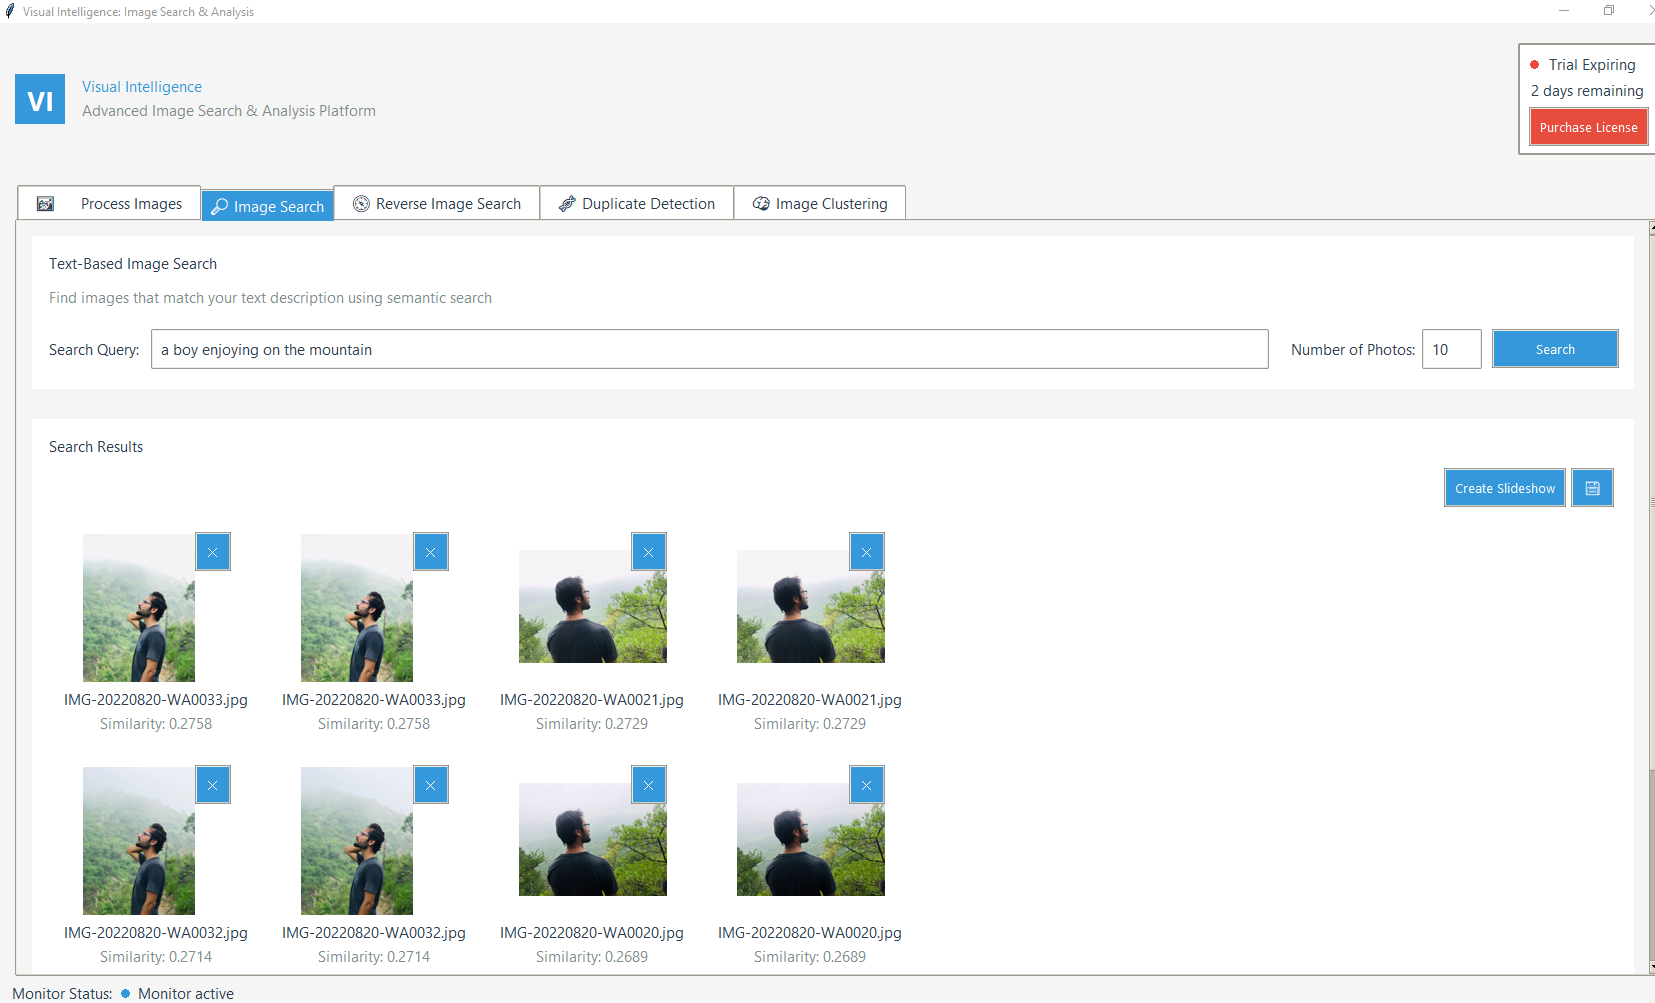The image size is (1655, 1003).
Task: Open the second WA0020 thumbnail image
Action: coord(811,839)
